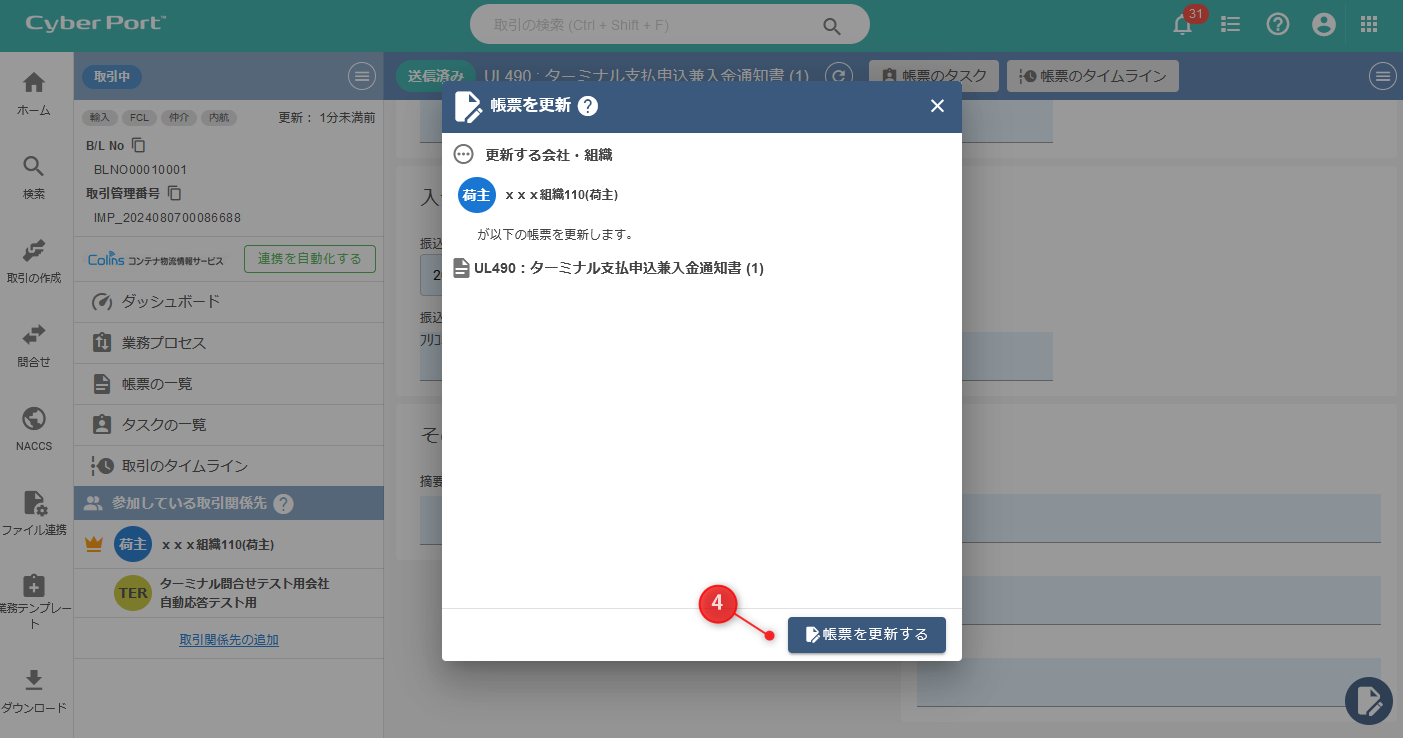Open the left panel hamburger menu
1403x738 pixels.
(x=361, y=76)
